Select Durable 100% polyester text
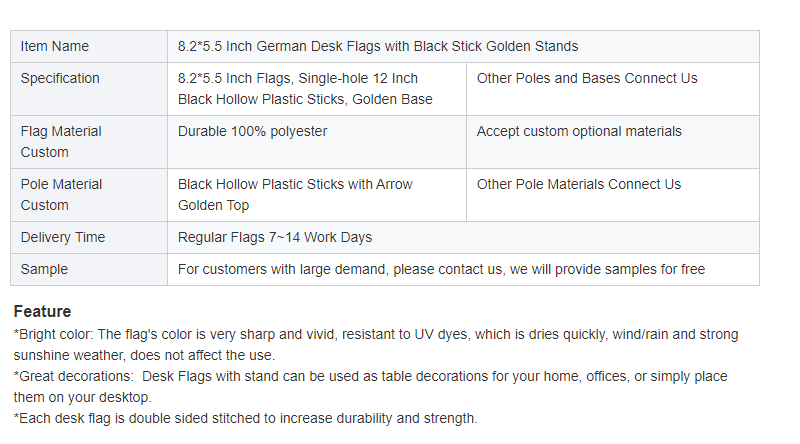800x444 pixels. [x=252, y=131]
